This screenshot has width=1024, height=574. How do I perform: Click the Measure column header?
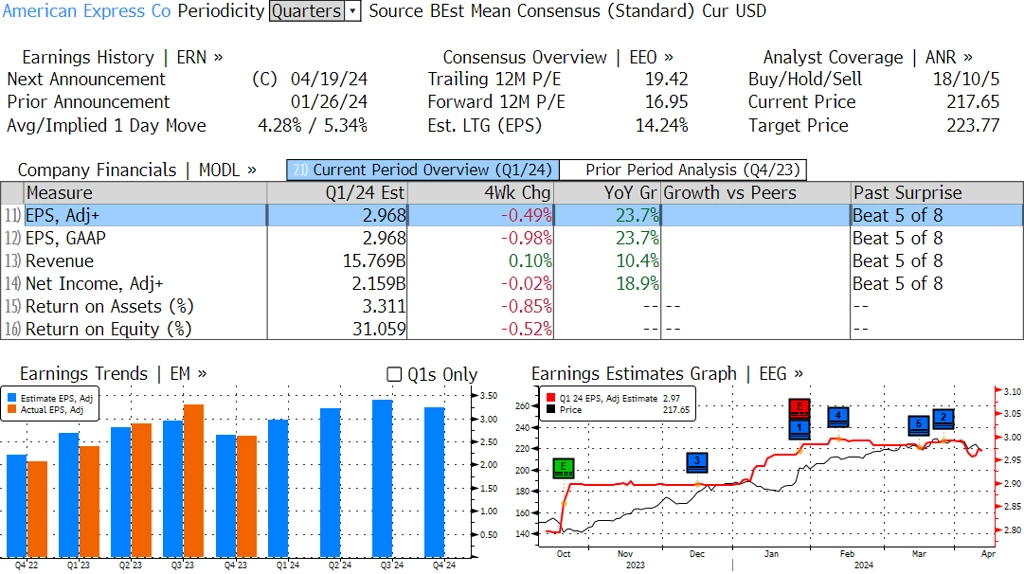tap(145, 193)
